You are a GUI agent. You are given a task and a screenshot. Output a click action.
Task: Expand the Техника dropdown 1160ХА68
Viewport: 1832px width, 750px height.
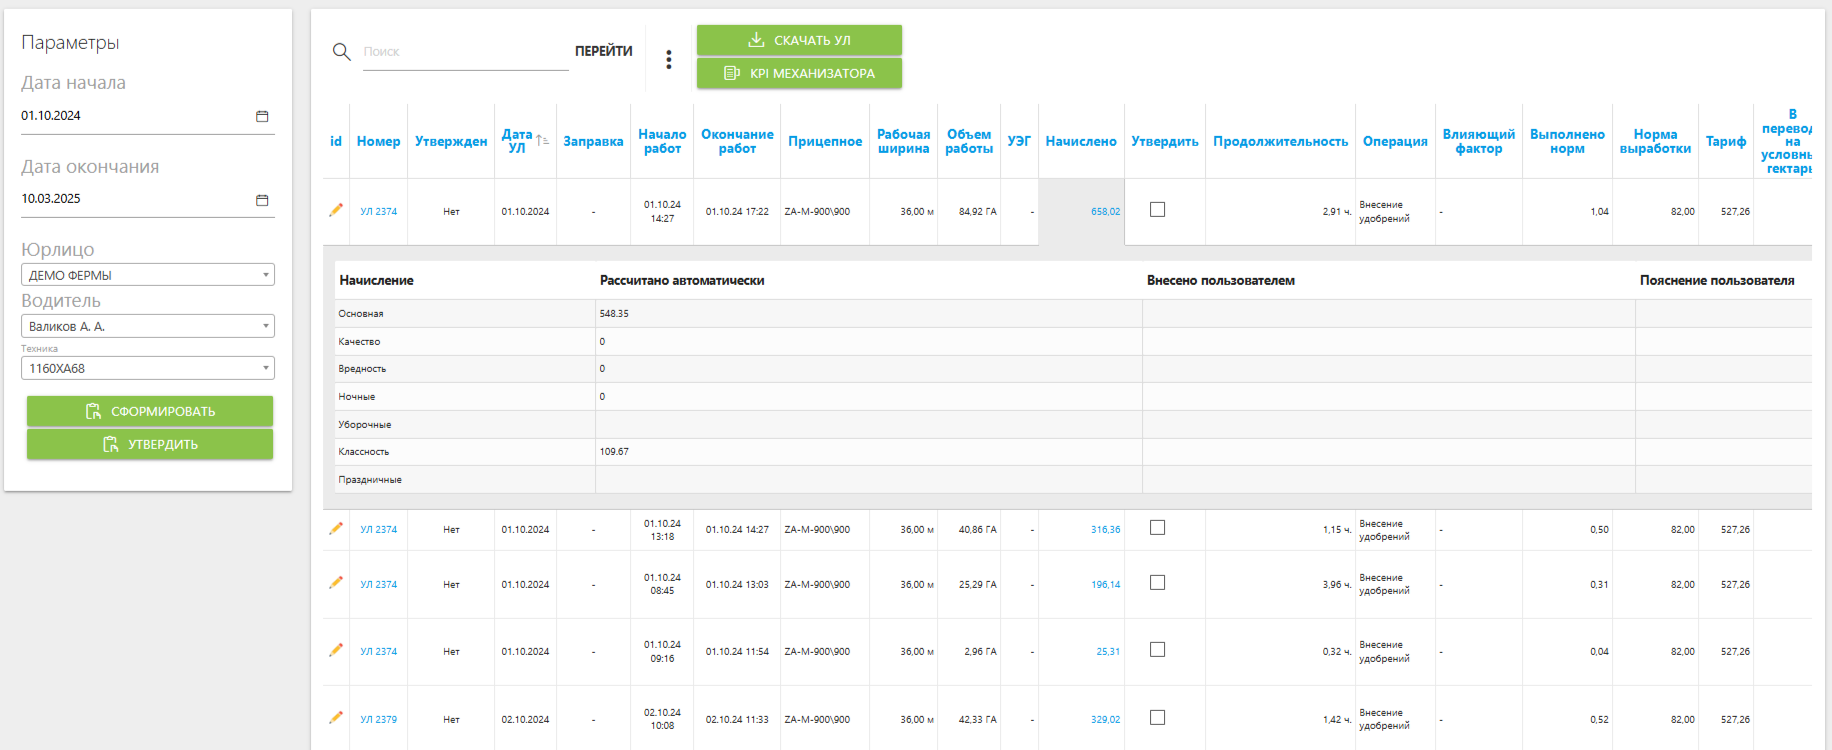[x=148, y=368]
